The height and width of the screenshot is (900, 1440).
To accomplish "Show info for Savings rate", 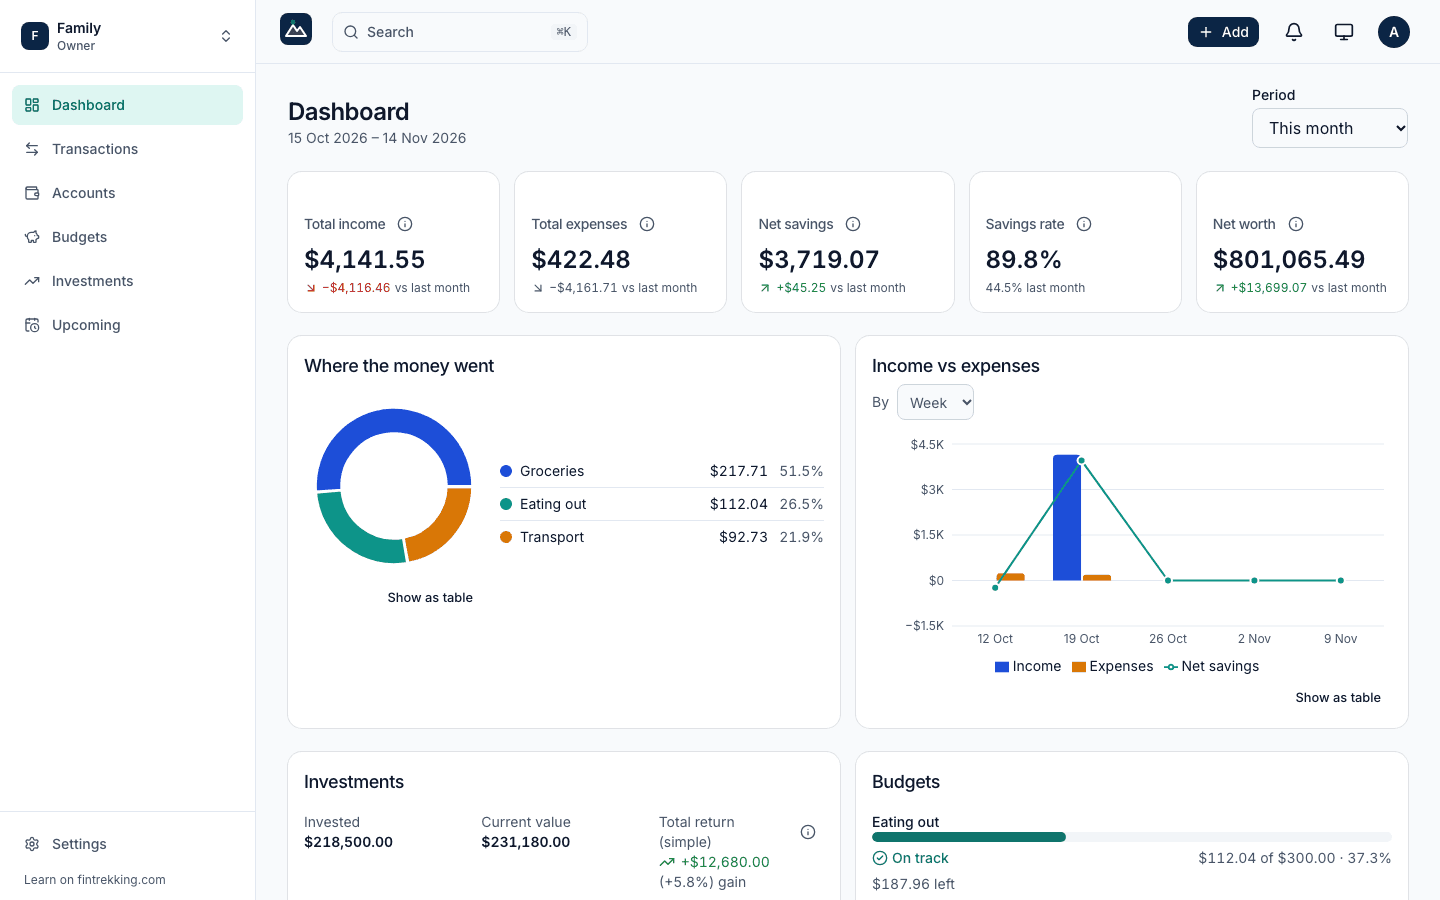I will pyautogui.click(x=1084, y=224).
